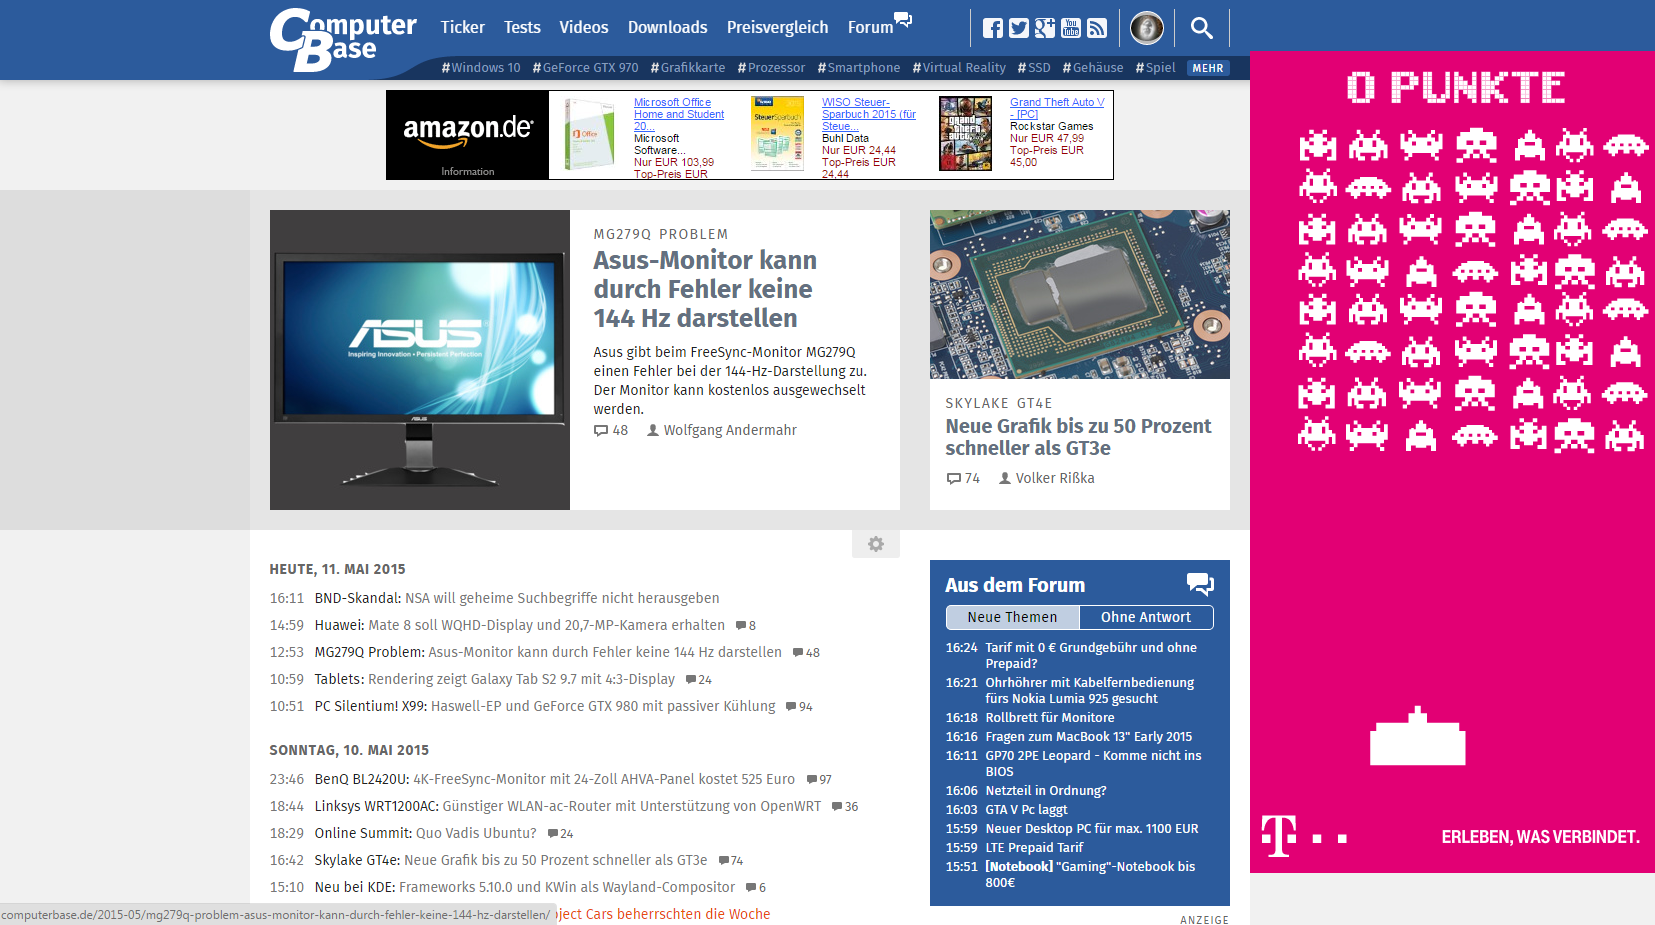Image resolution: width=1655 pixels, height=925 pixels.
Task: Open the Ticker menu
Action: 462,28
